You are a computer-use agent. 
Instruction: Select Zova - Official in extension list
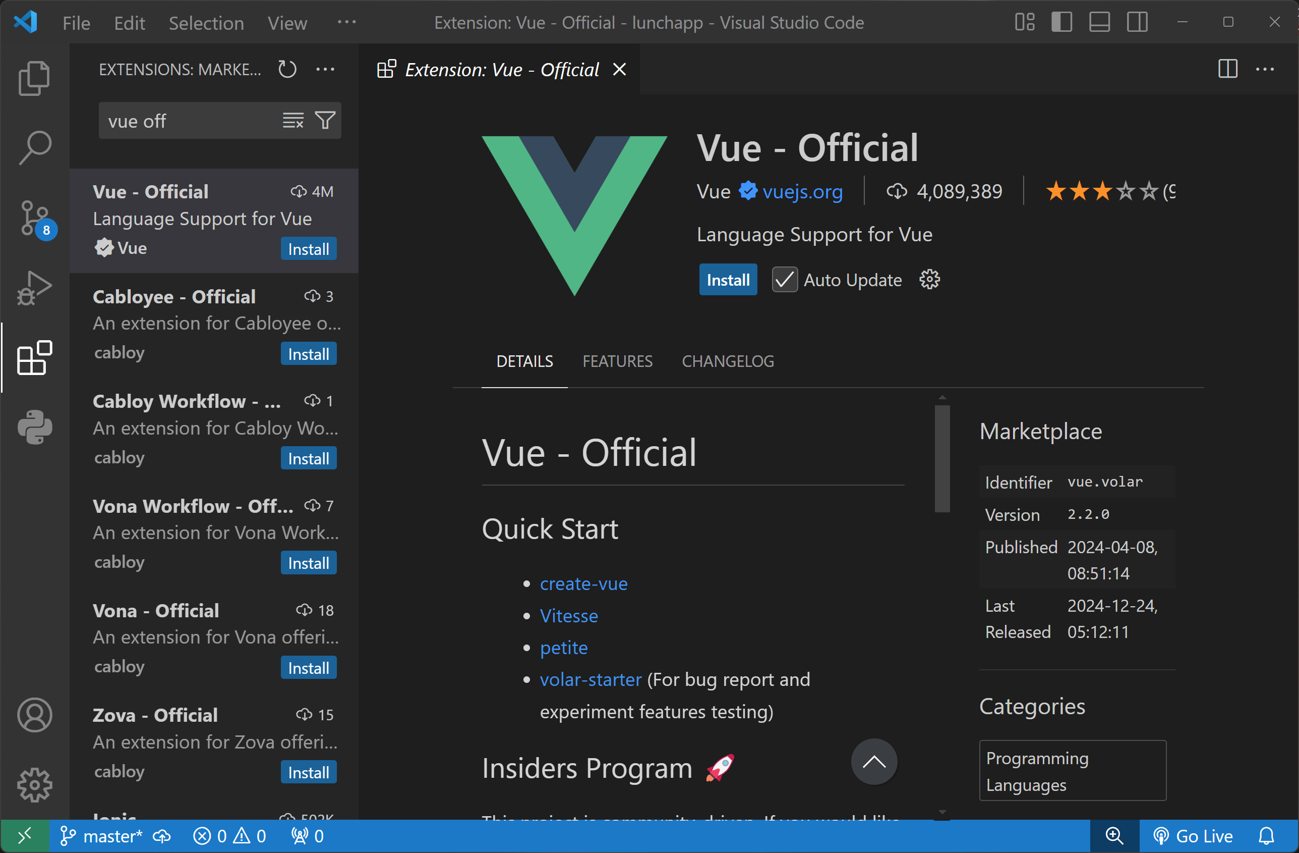214,743
